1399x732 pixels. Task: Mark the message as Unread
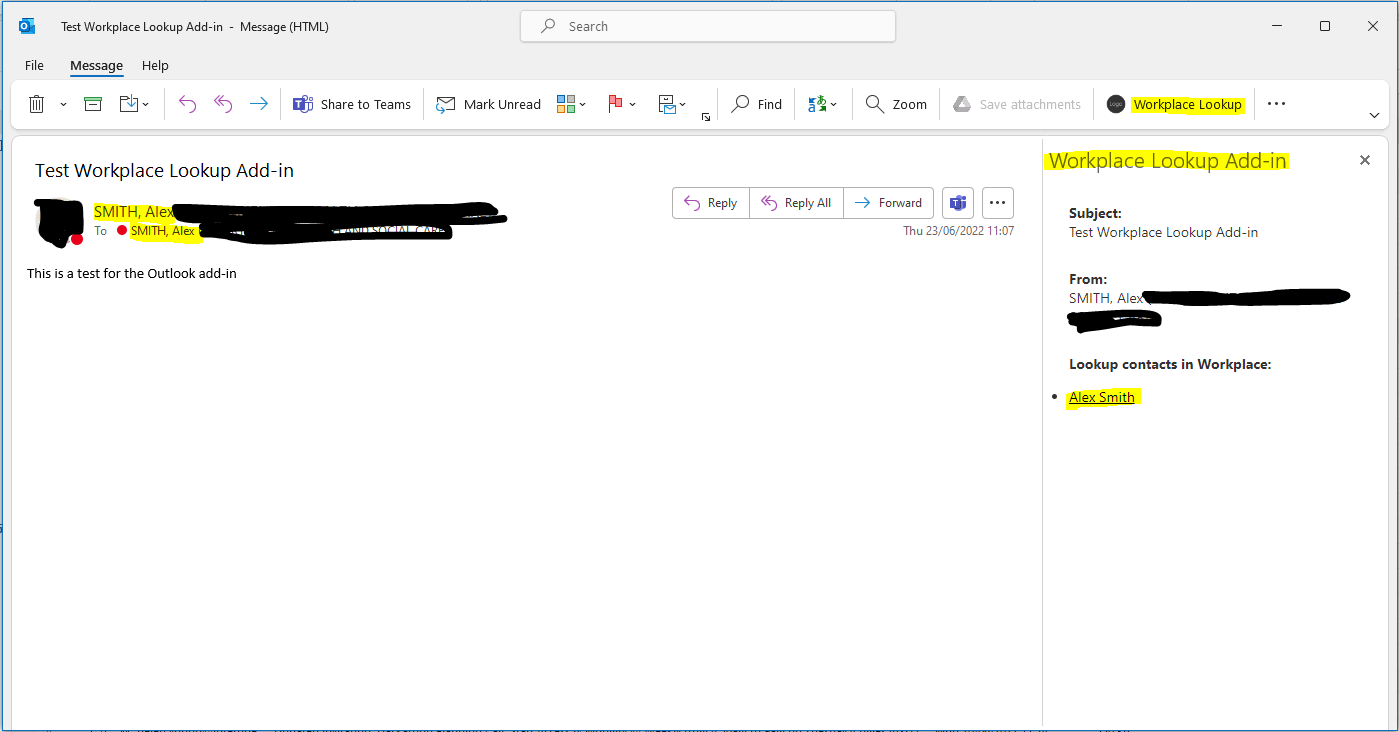tap(488, 104)
